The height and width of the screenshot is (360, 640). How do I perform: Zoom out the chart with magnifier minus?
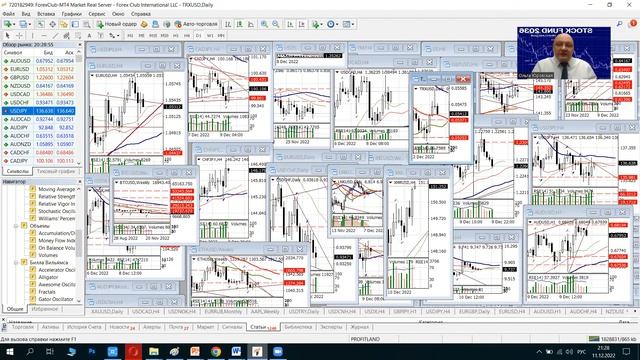276,24
